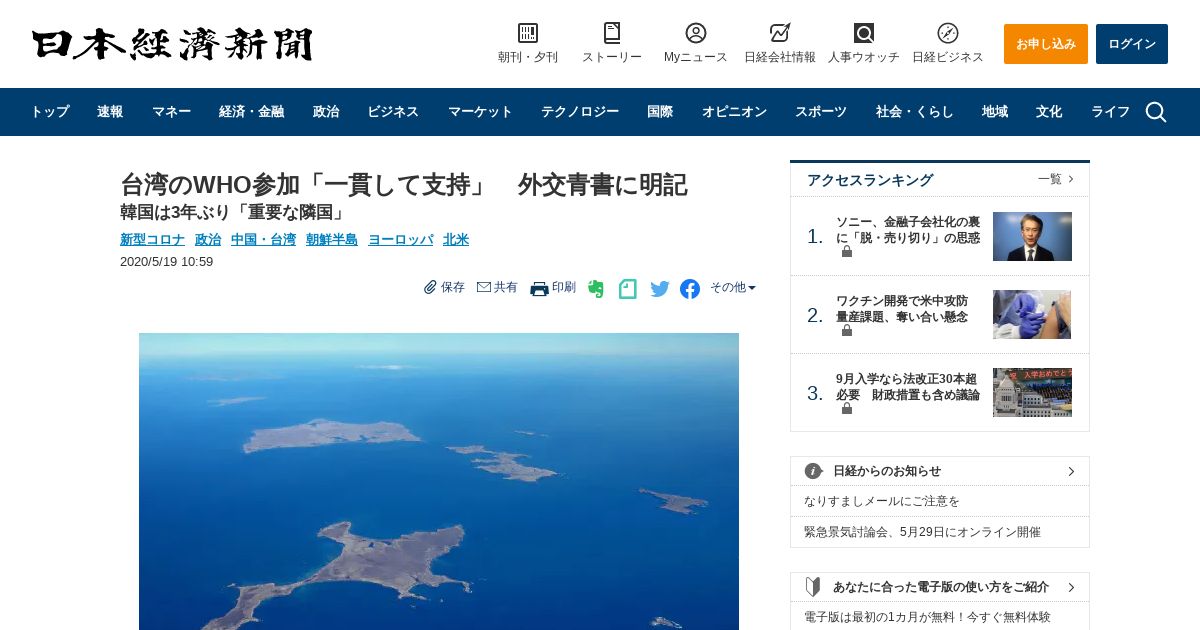Click the info icon beside 日経からのお知らせ

tap(814, 471)
